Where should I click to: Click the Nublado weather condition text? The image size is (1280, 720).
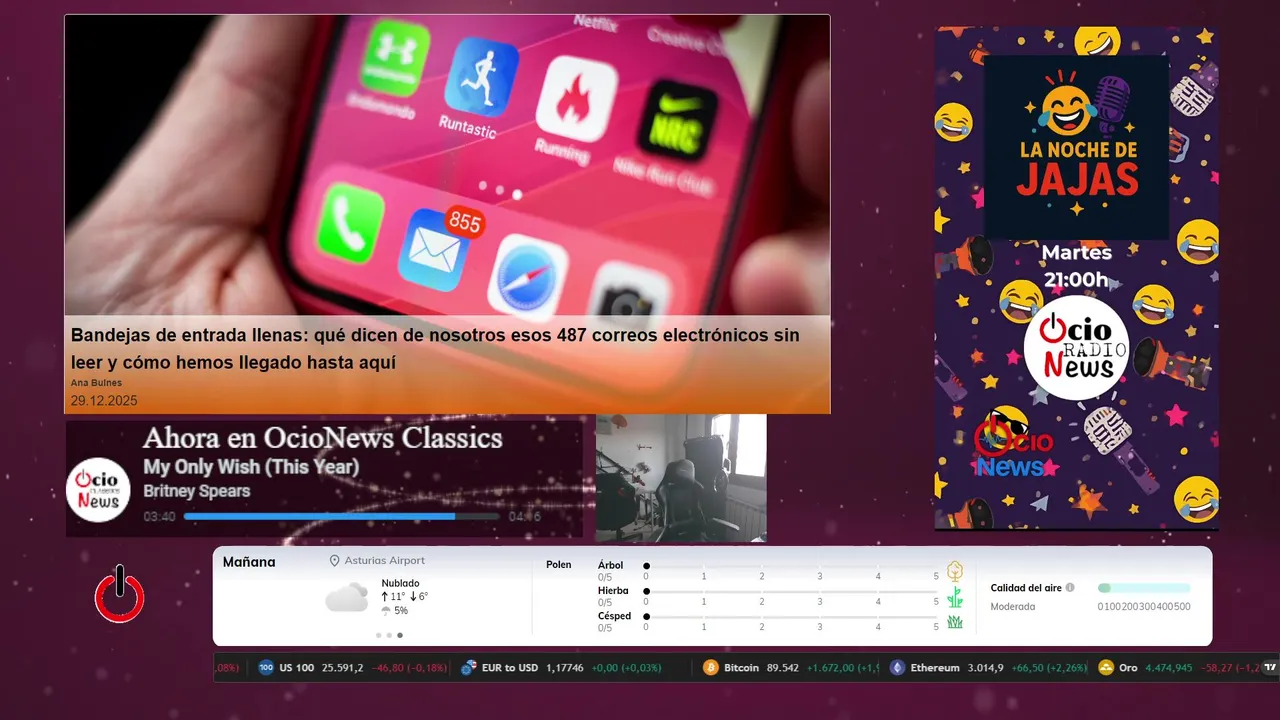(x=400, y=583)
